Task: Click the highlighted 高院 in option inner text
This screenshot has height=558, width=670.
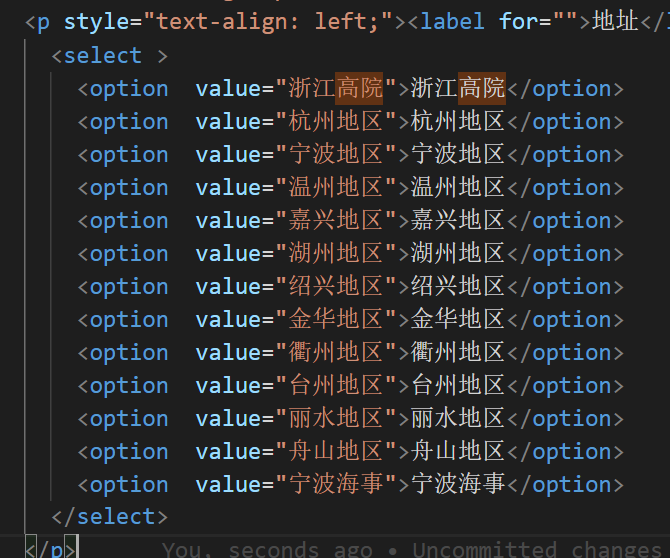Action: point(482,89)
